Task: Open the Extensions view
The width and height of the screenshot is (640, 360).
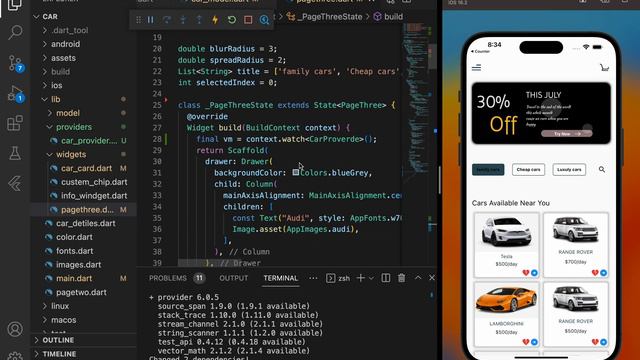Action: (x=15, y=123)
